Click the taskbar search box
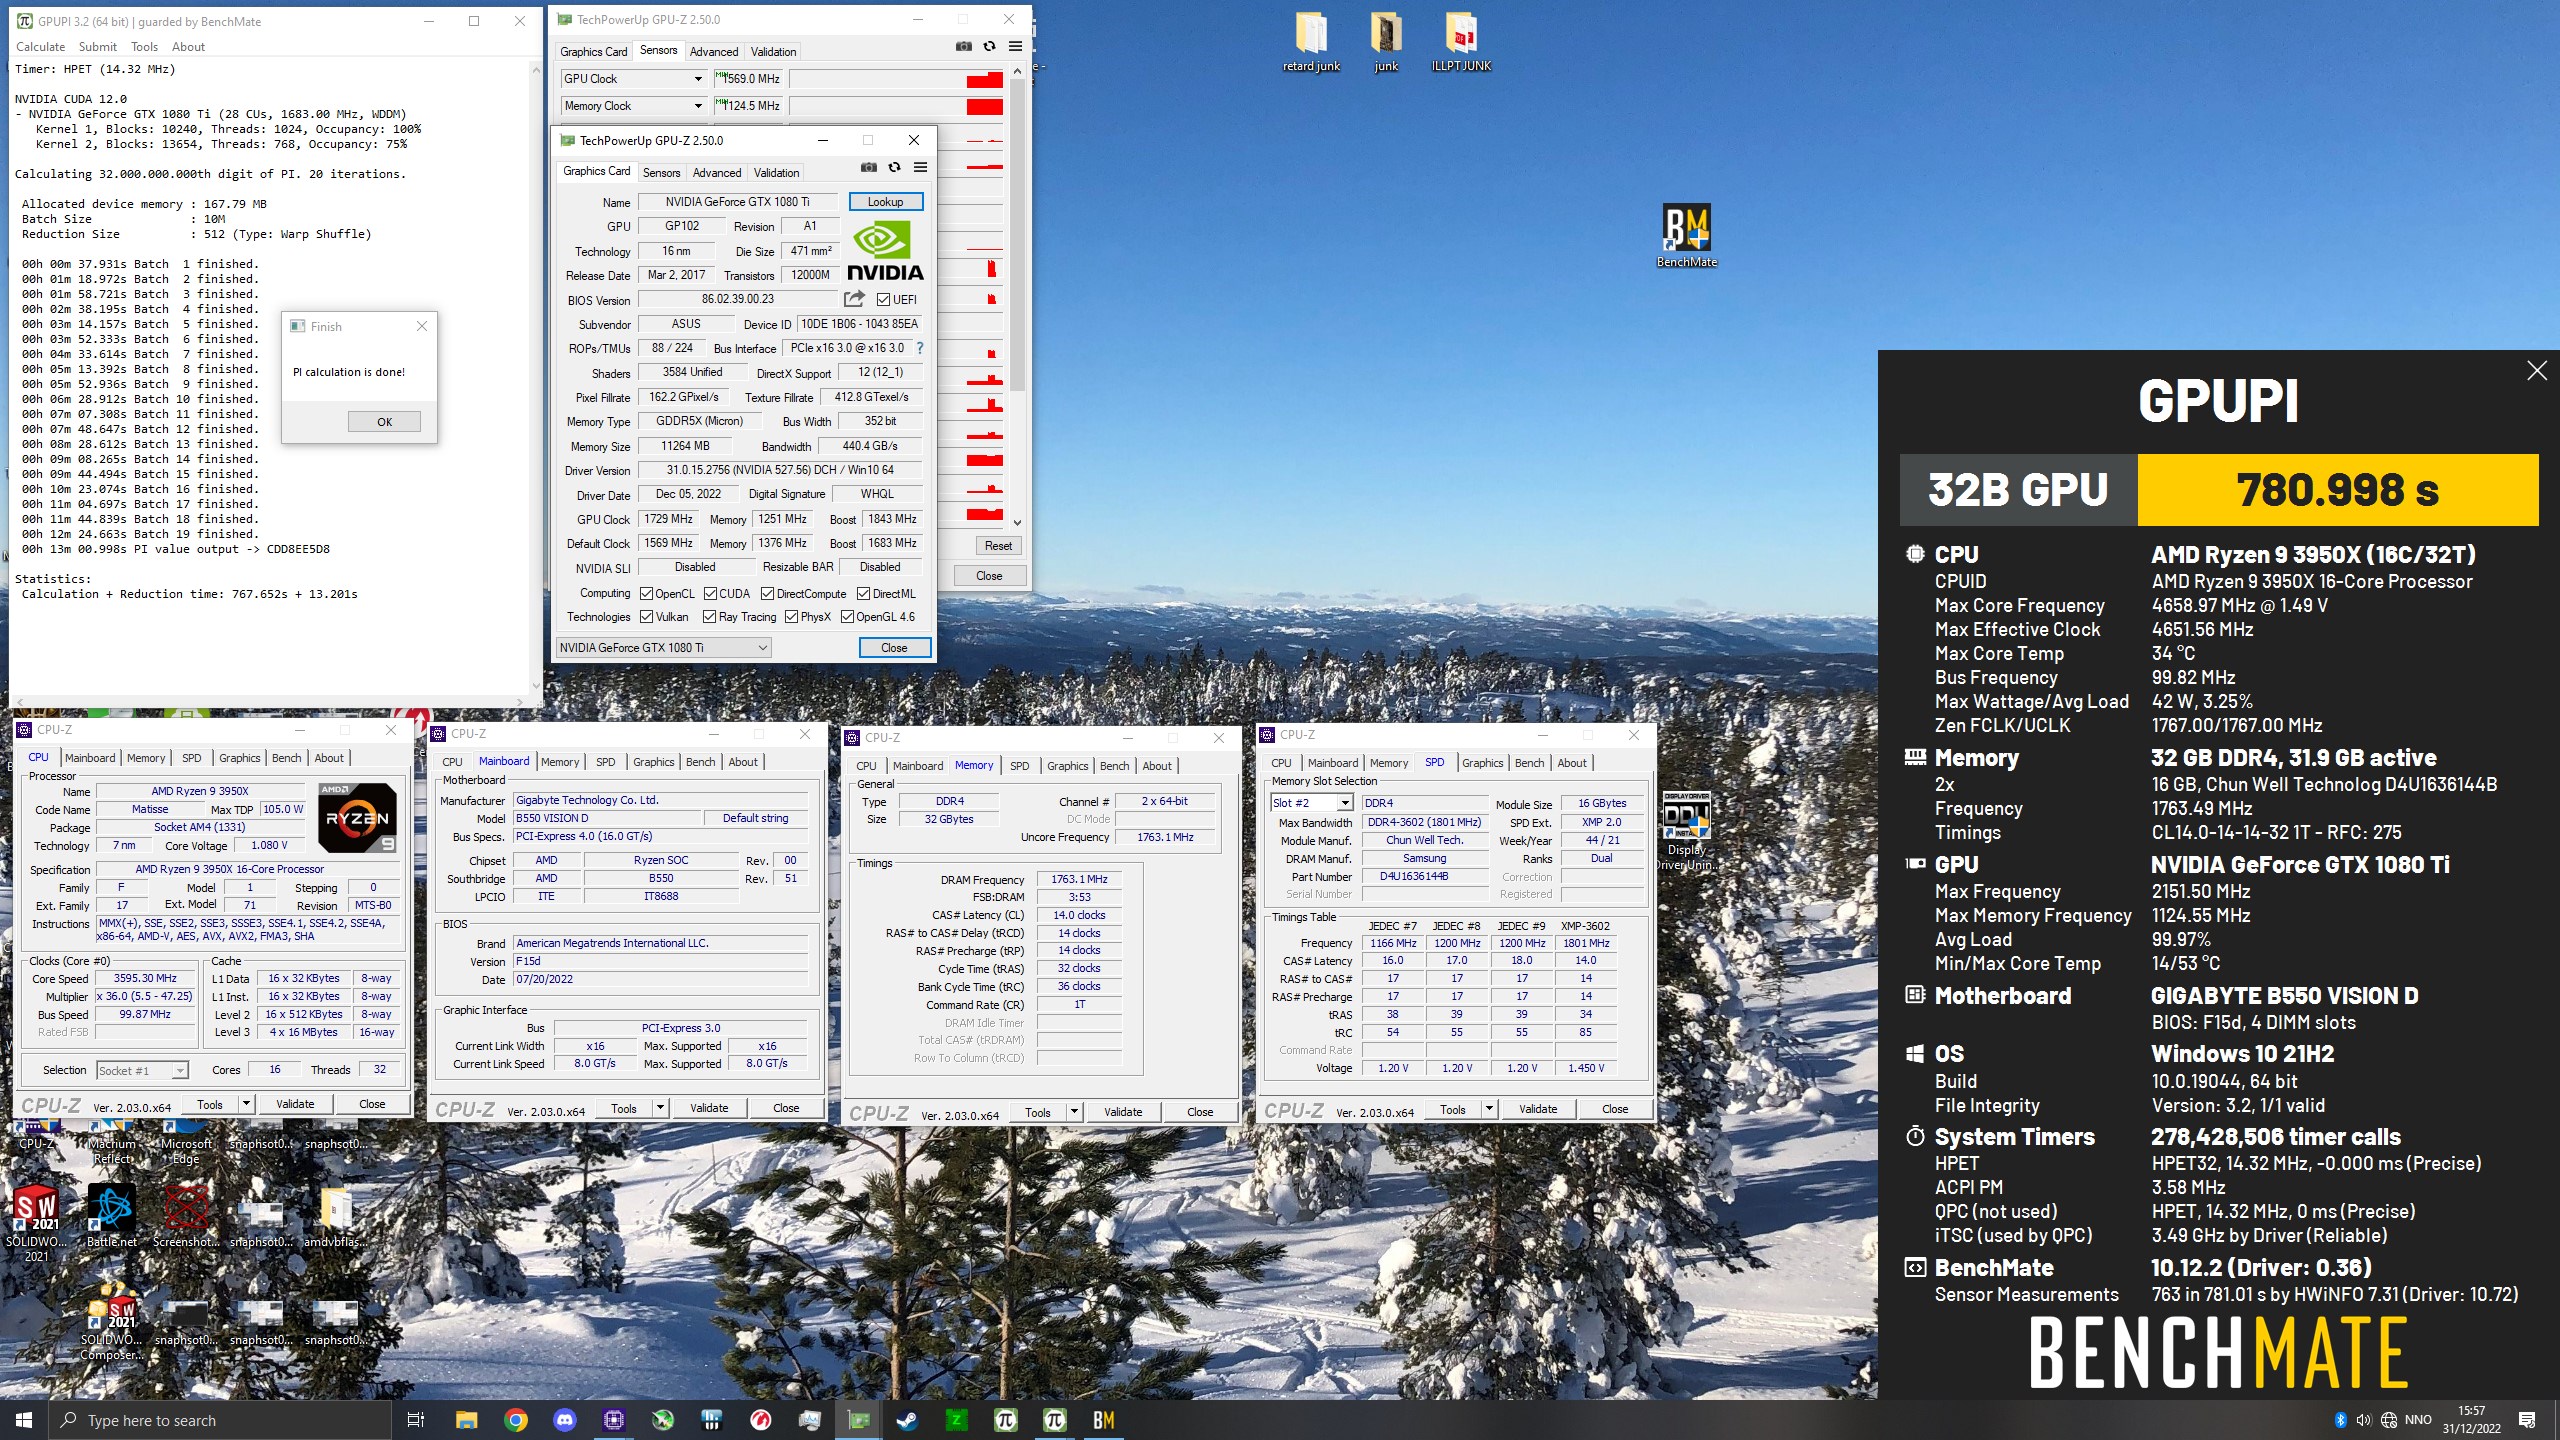Viewport: 2560px width, 1440px height. tap(220, 1420)
